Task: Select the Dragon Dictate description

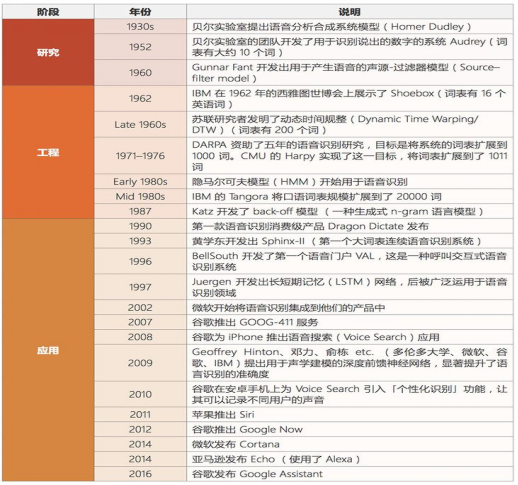Action: coord(350,226)
